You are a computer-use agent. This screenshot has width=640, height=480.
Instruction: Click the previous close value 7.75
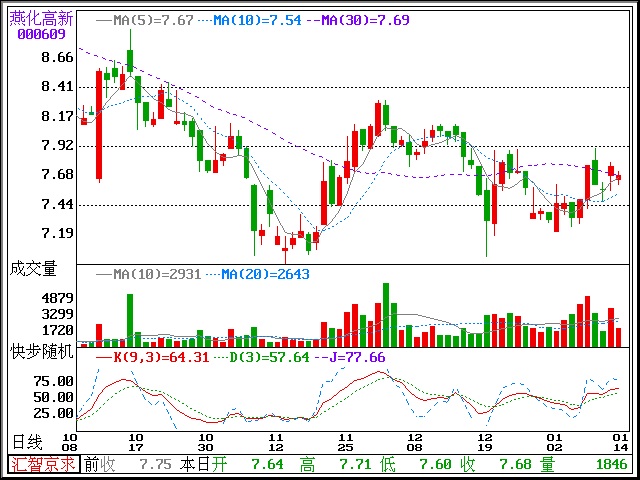click(x=155, y=464)
